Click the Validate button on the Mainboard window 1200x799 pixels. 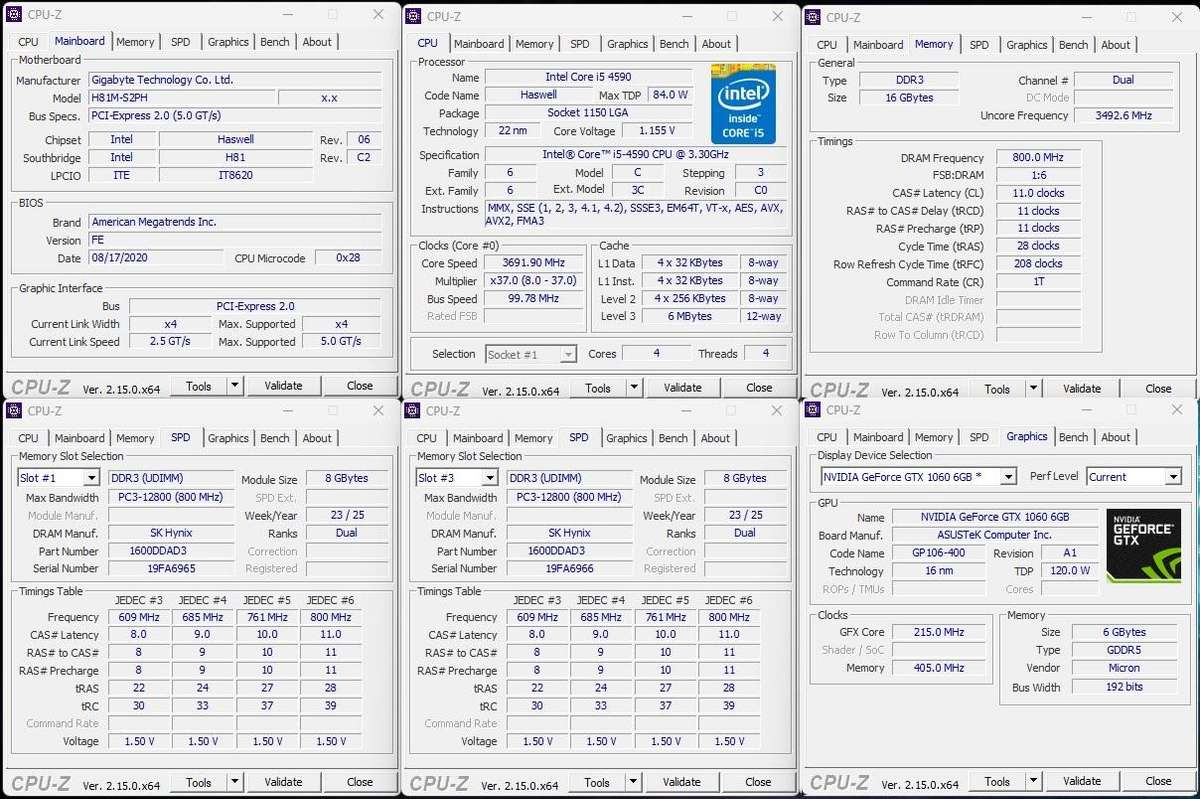[x=284, y=385]
